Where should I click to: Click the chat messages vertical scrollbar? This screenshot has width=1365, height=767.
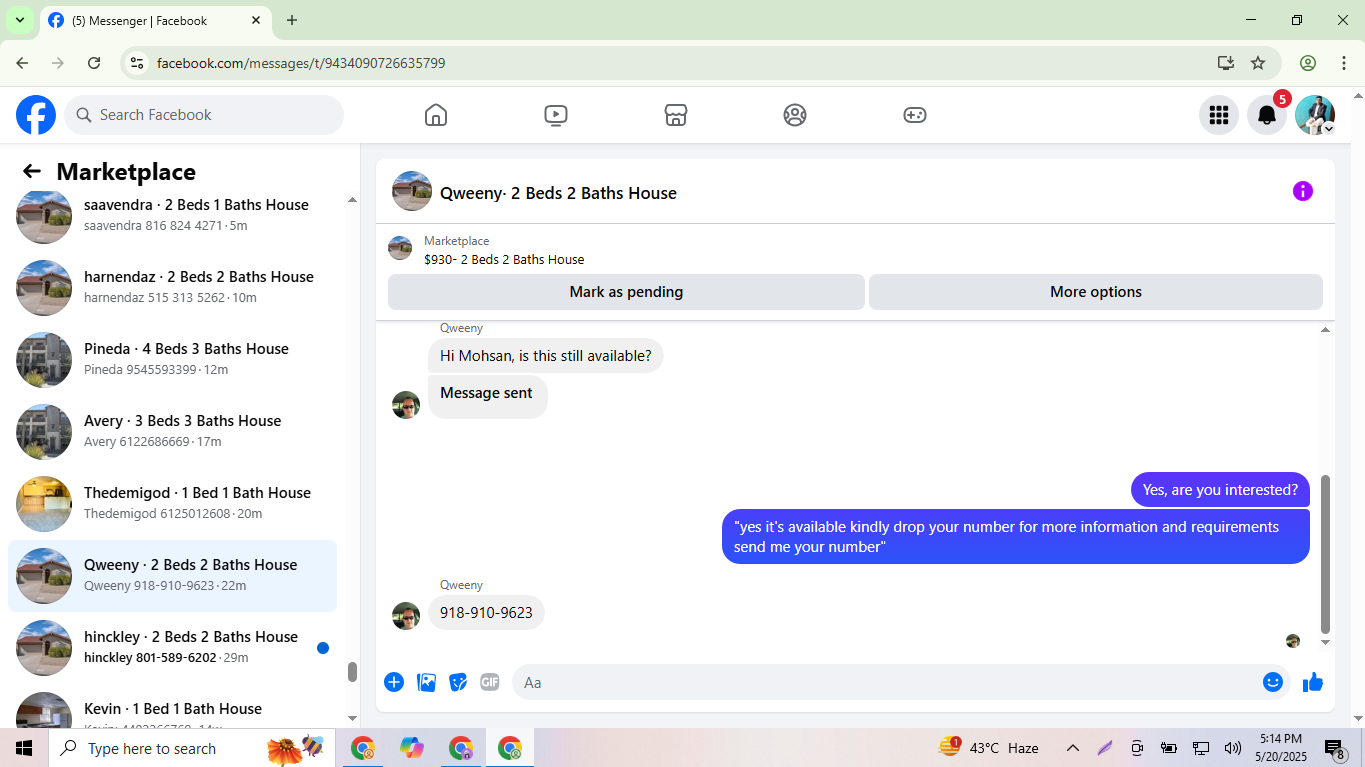tap(1326, 555)
